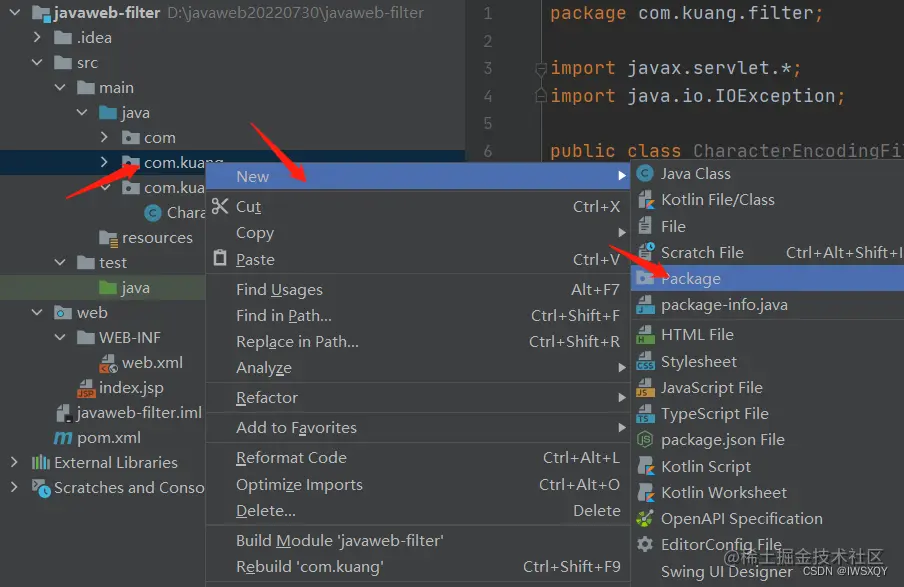Select Replace in Path menu item
Image resolution: width=904 pixels, height=587 pixels.
418,341
